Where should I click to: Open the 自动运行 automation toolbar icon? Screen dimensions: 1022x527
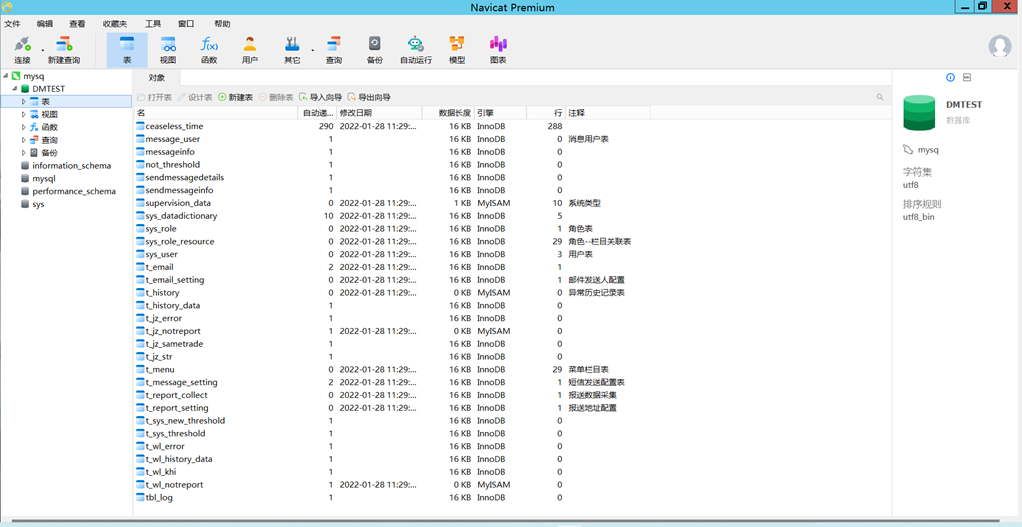pyautogui.click(x=416, y=50)
